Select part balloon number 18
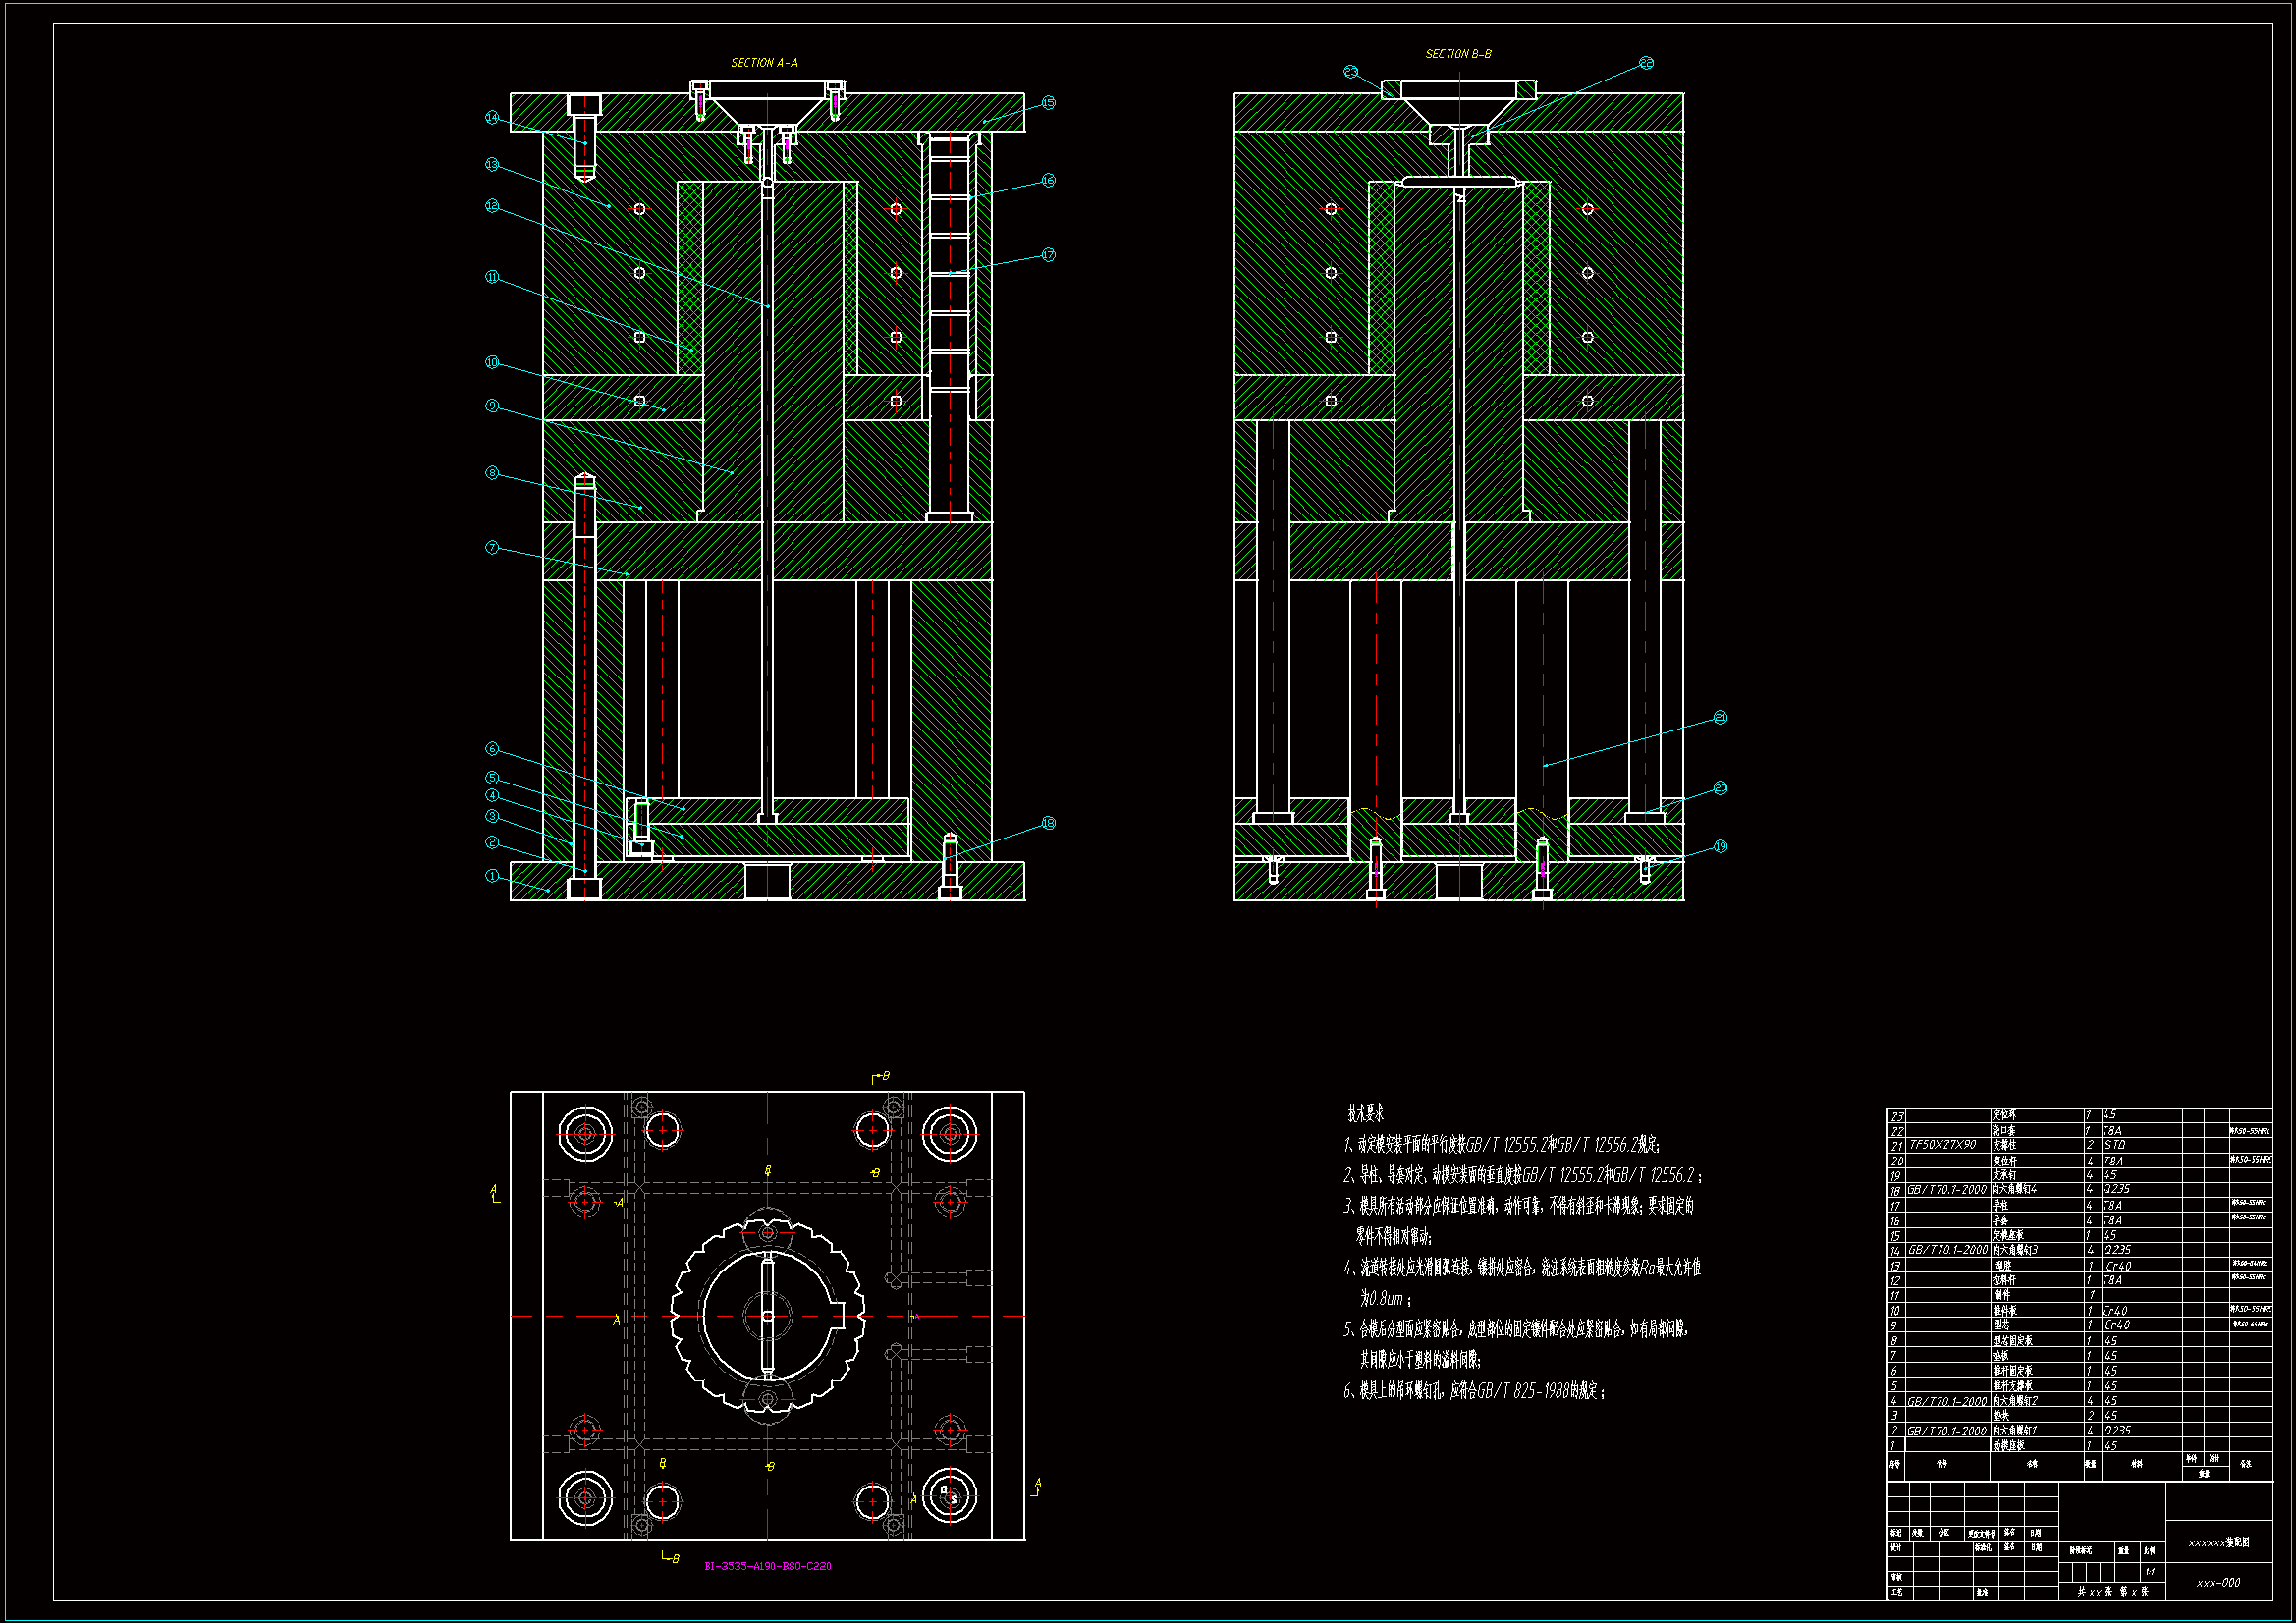Image resolution: width=2296 pixels, height=1623 pixels. point(1048,823)
